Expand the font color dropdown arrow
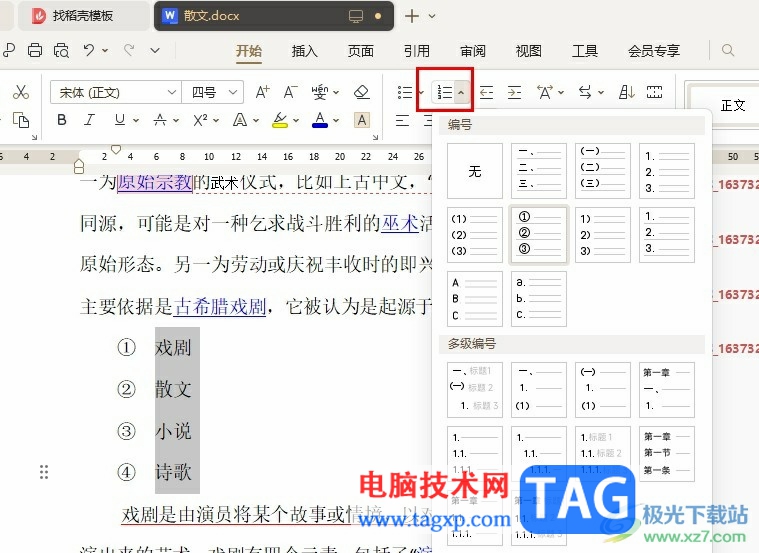The width and height of the screenshot is (759, 553). point(336,120)
